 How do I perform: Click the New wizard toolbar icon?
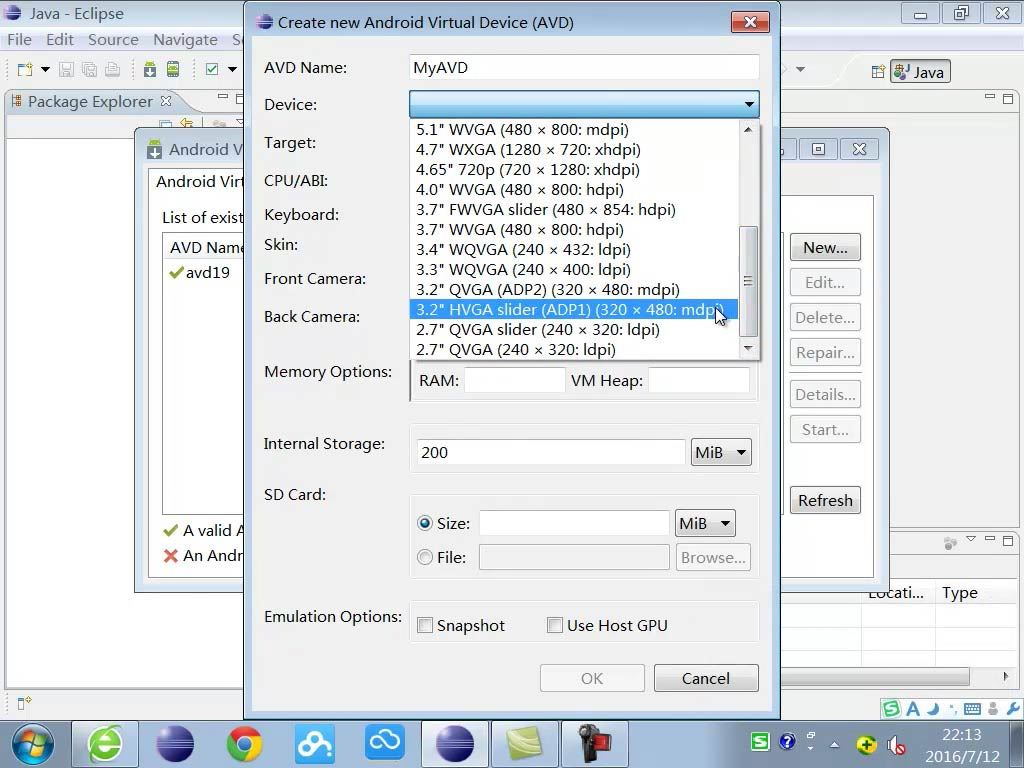[25, 69]
